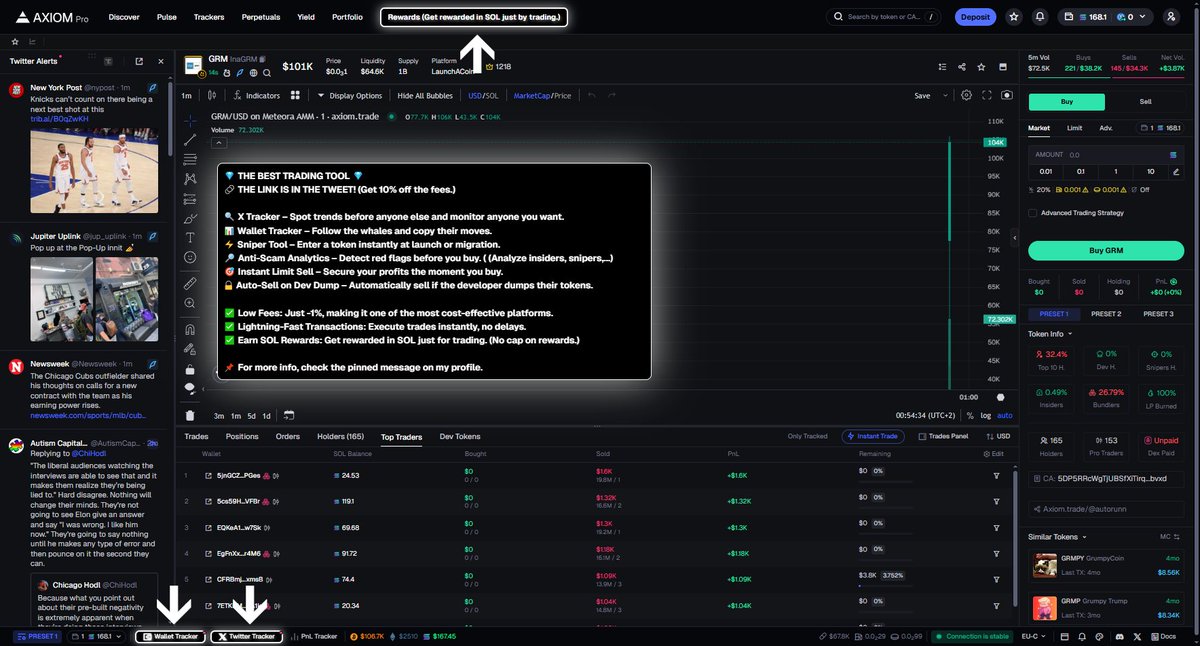Screen dimensions: 1200x646
Task: Favorite the GRM token with star
Action: [x=982, y=67]
